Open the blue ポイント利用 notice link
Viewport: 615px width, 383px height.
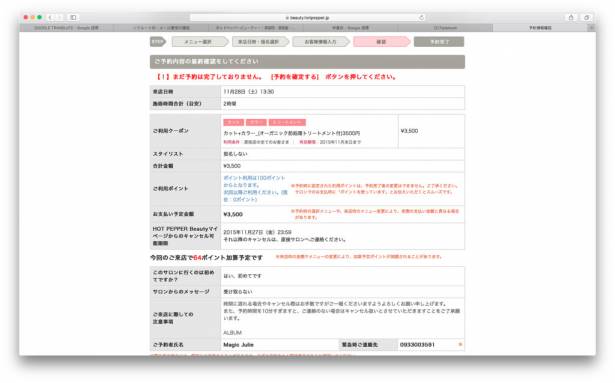pyautogui.click(x=255, y=188)
